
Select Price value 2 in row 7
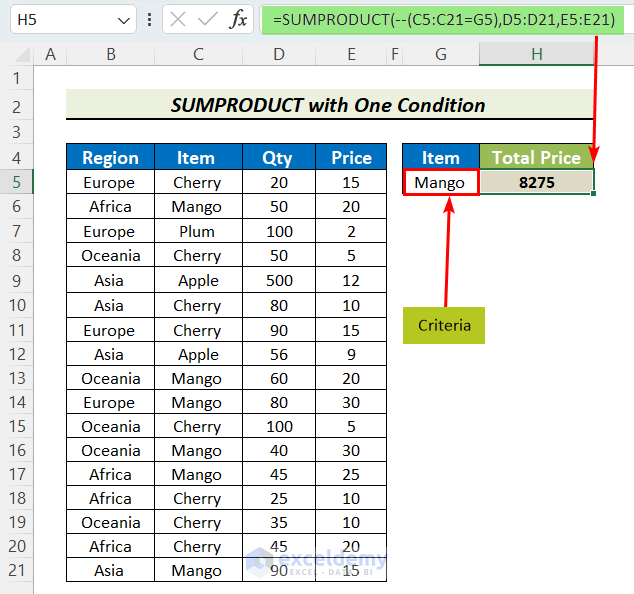351,231
